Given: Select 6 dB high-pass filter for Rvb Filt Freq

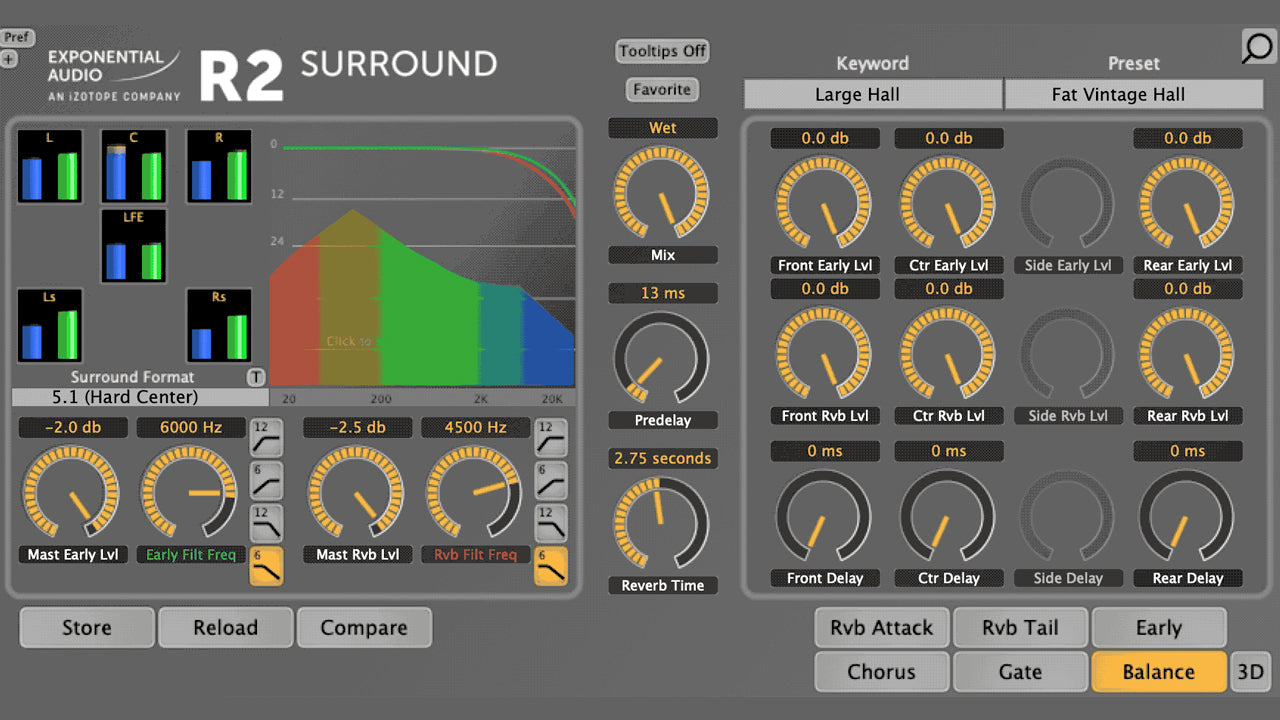Looking at the screenshot, I should [551, 480].
